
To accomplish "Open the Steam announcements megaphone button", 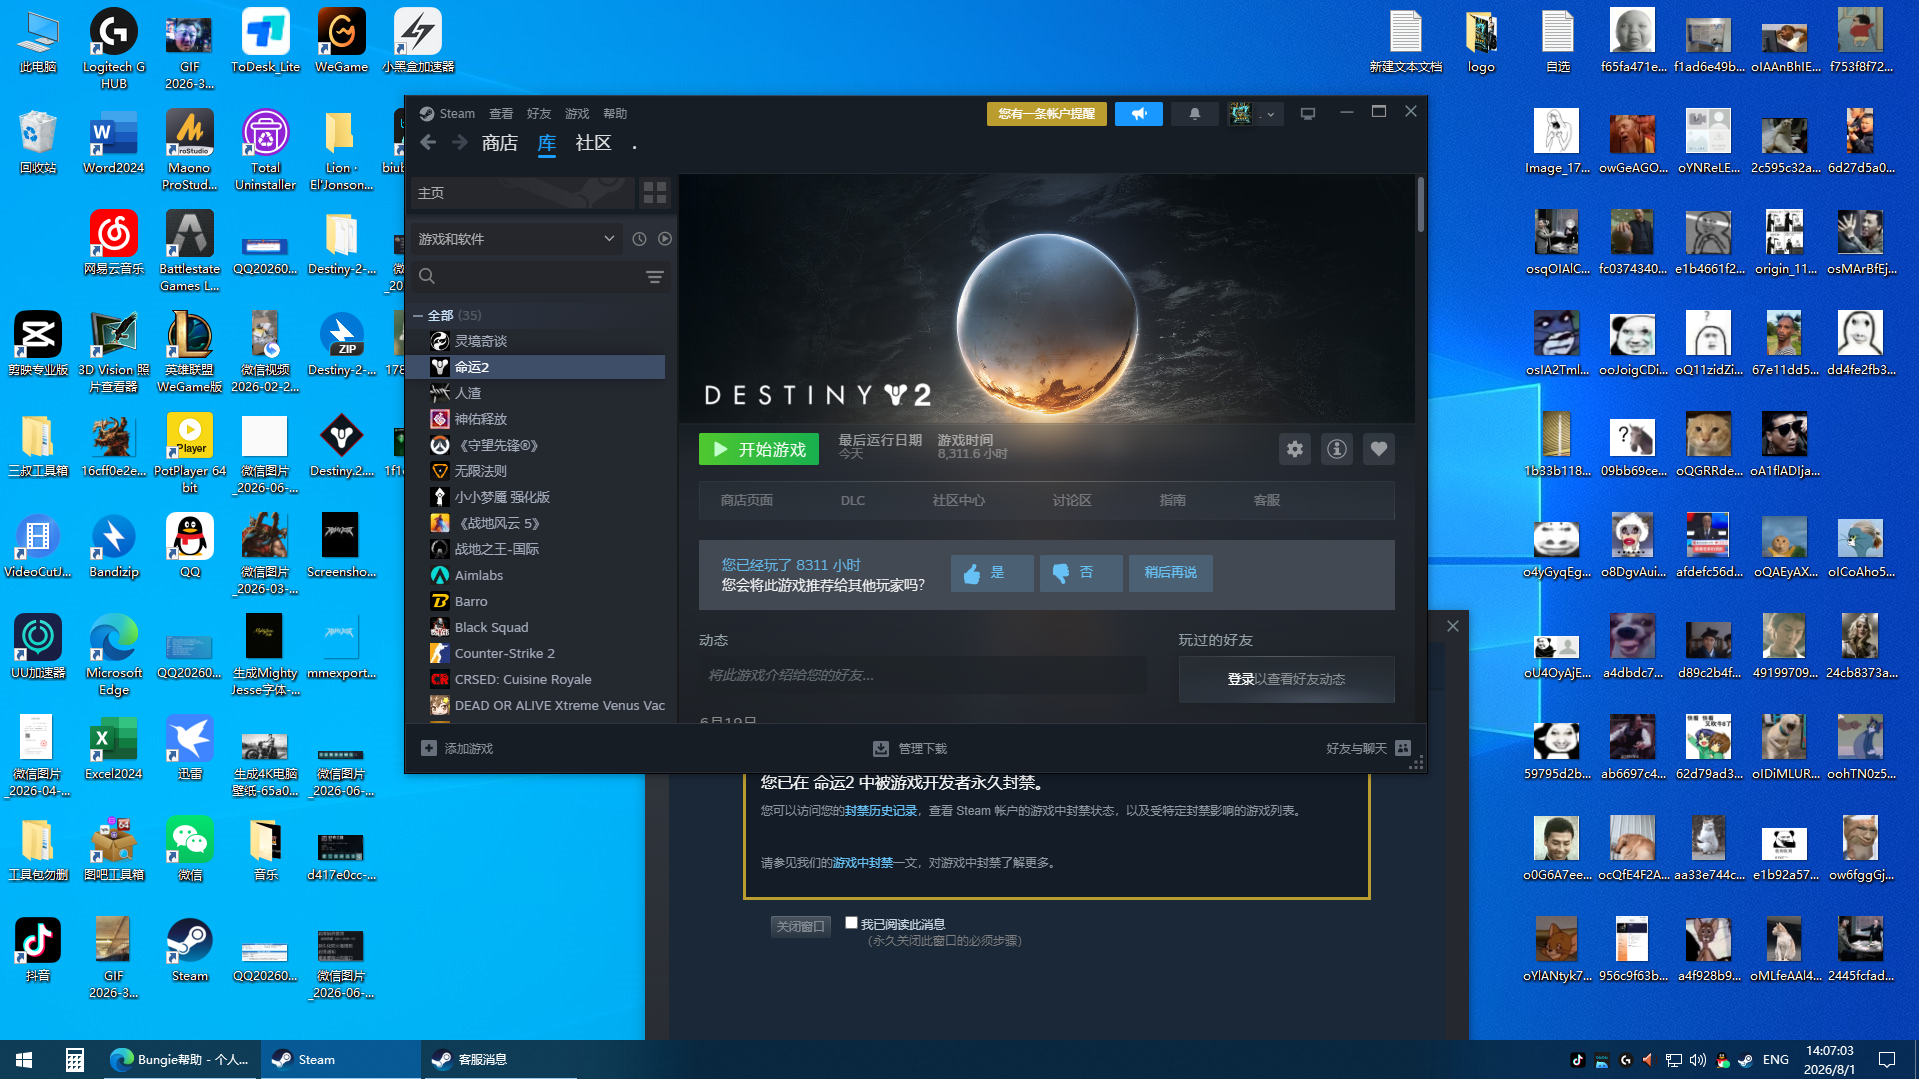I will point(1139,114).
